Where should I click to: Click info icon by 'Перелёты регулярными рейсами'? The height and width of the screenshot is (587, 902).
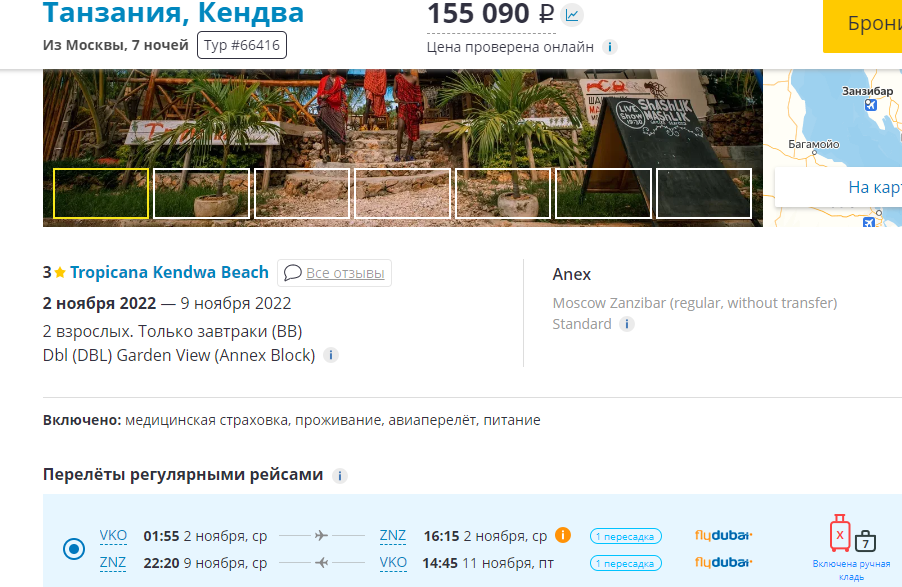click(339, 476)
